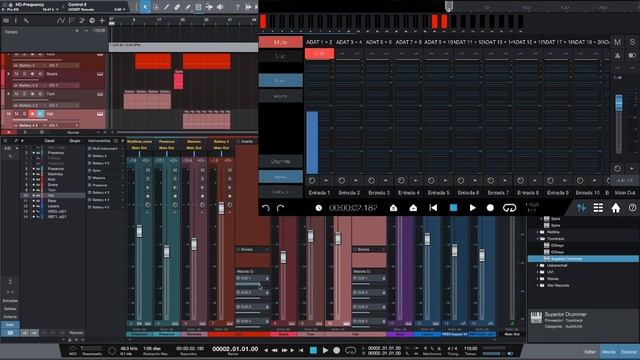The height and width of the screenshot is (360, 640).
Task: Click record circle in remote transport
Action: (x=490, y=208)
